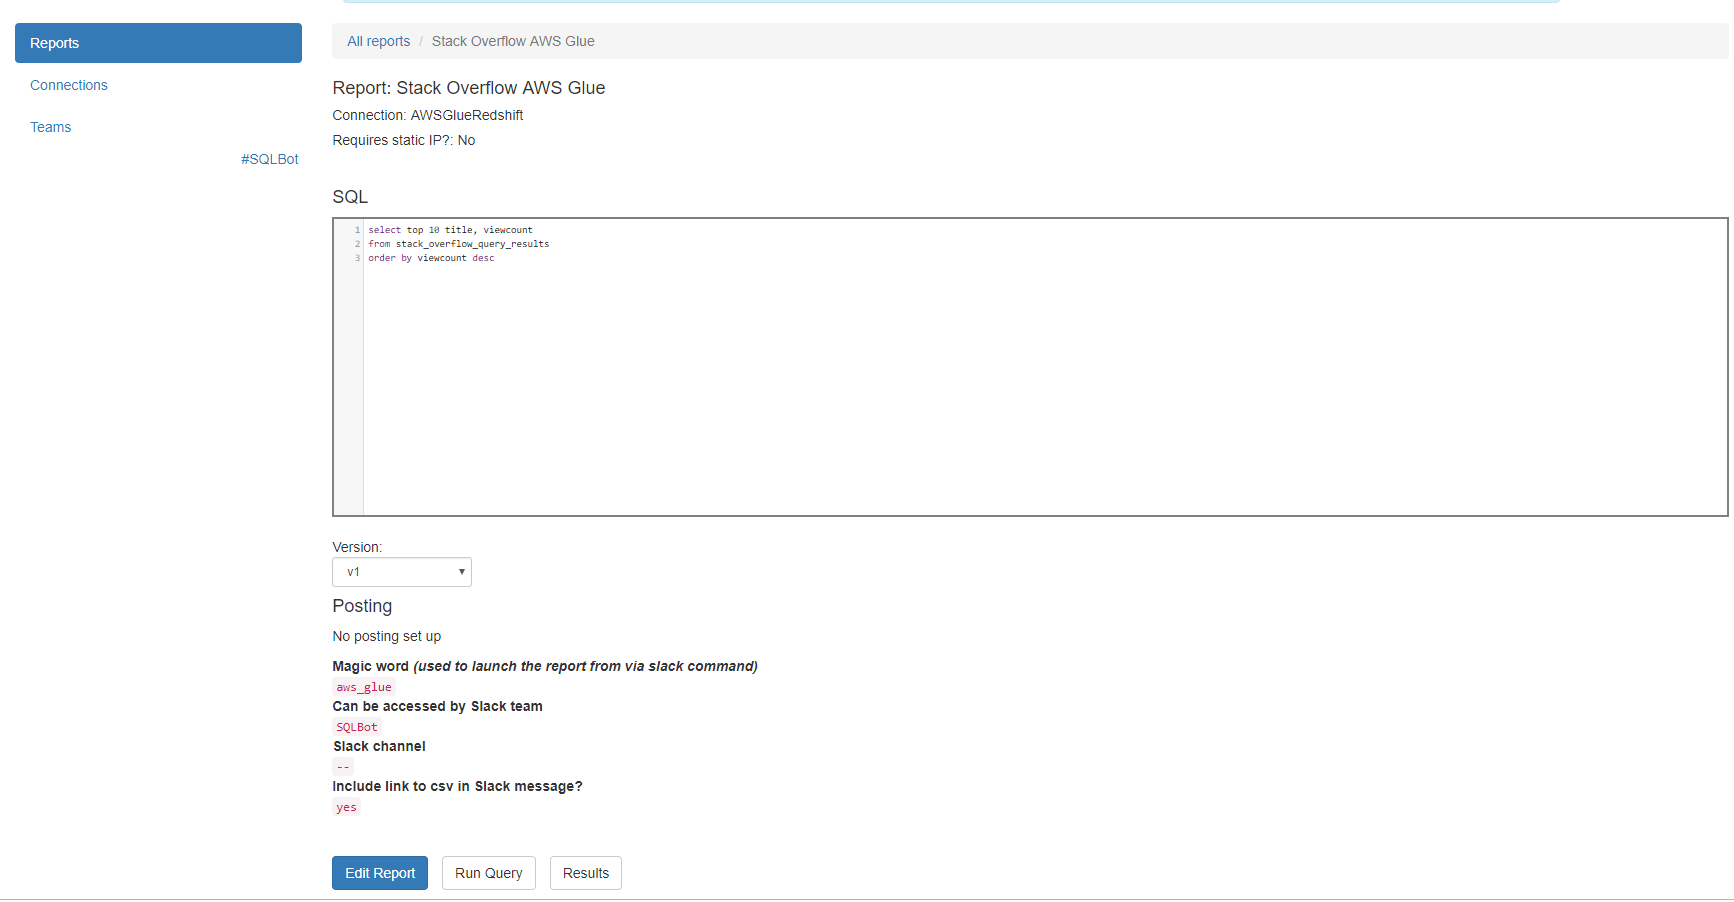
Task: Click SQL line 'from stack_overflow_query_results'
Action: click(459, 244)
